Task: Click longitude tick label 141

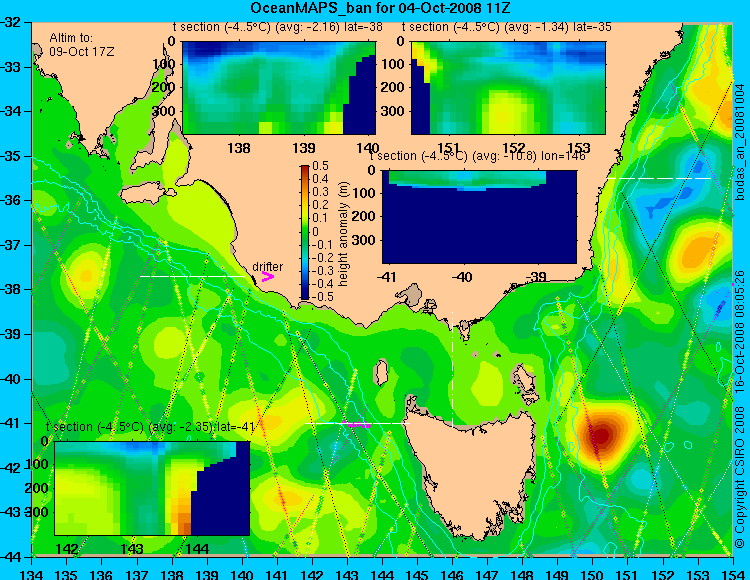Action: click(x=277, y=574)
